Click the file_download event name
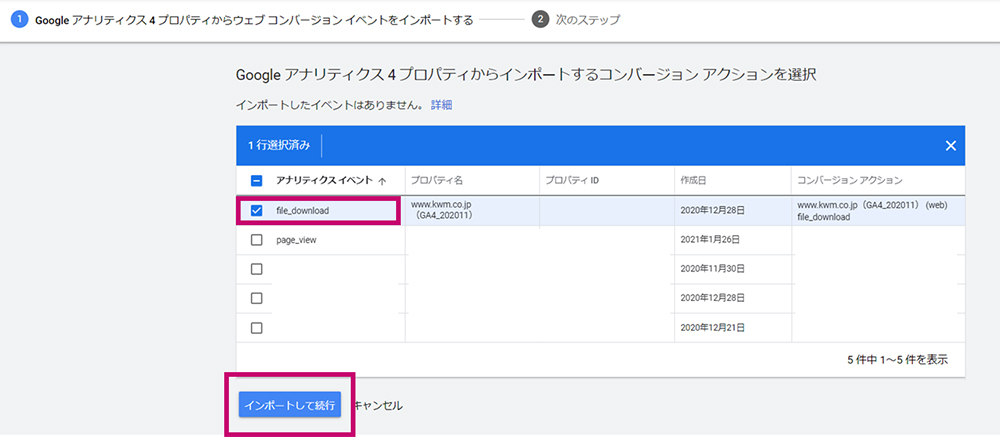The image size is (1000, 437). click(302, 211)
